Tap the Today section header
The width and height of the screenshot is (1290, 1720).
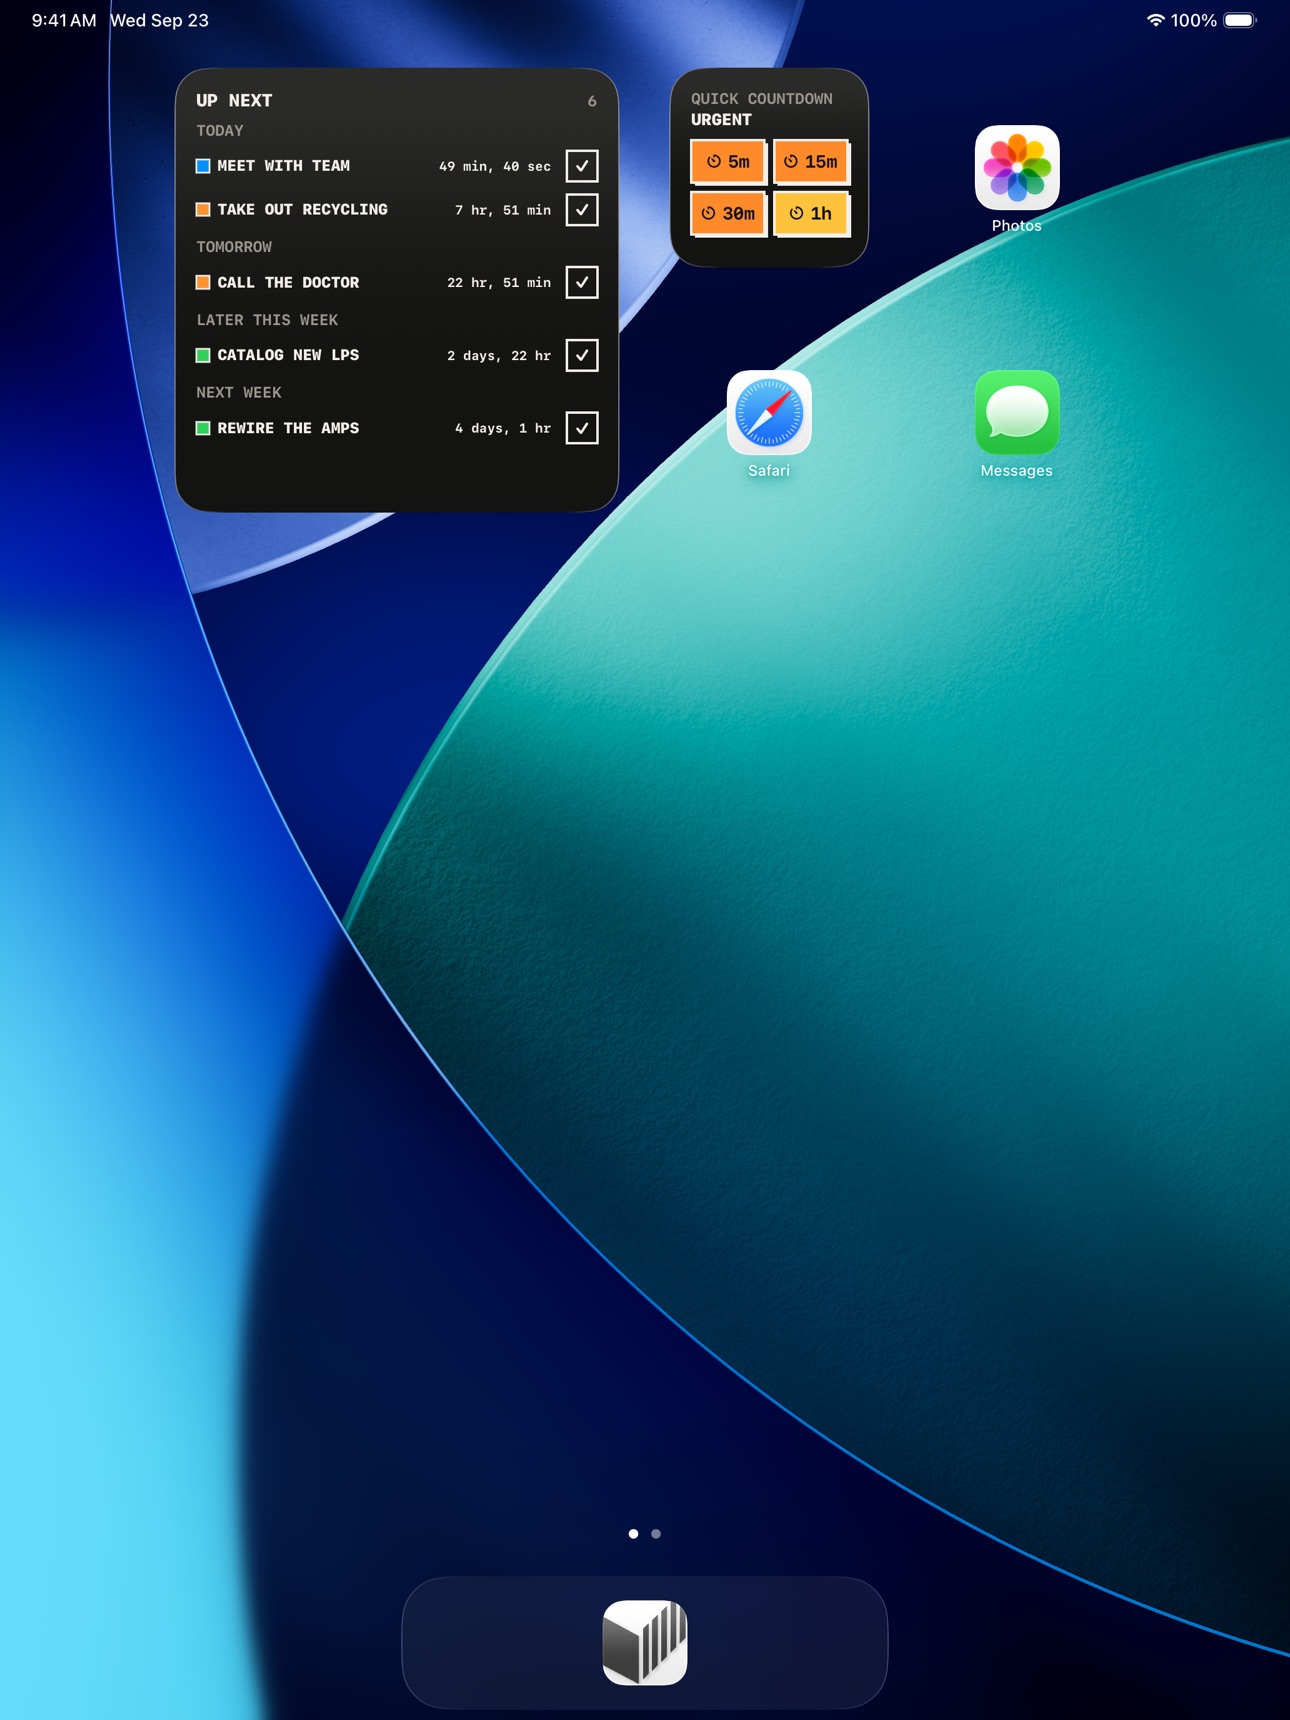(220, 131)
